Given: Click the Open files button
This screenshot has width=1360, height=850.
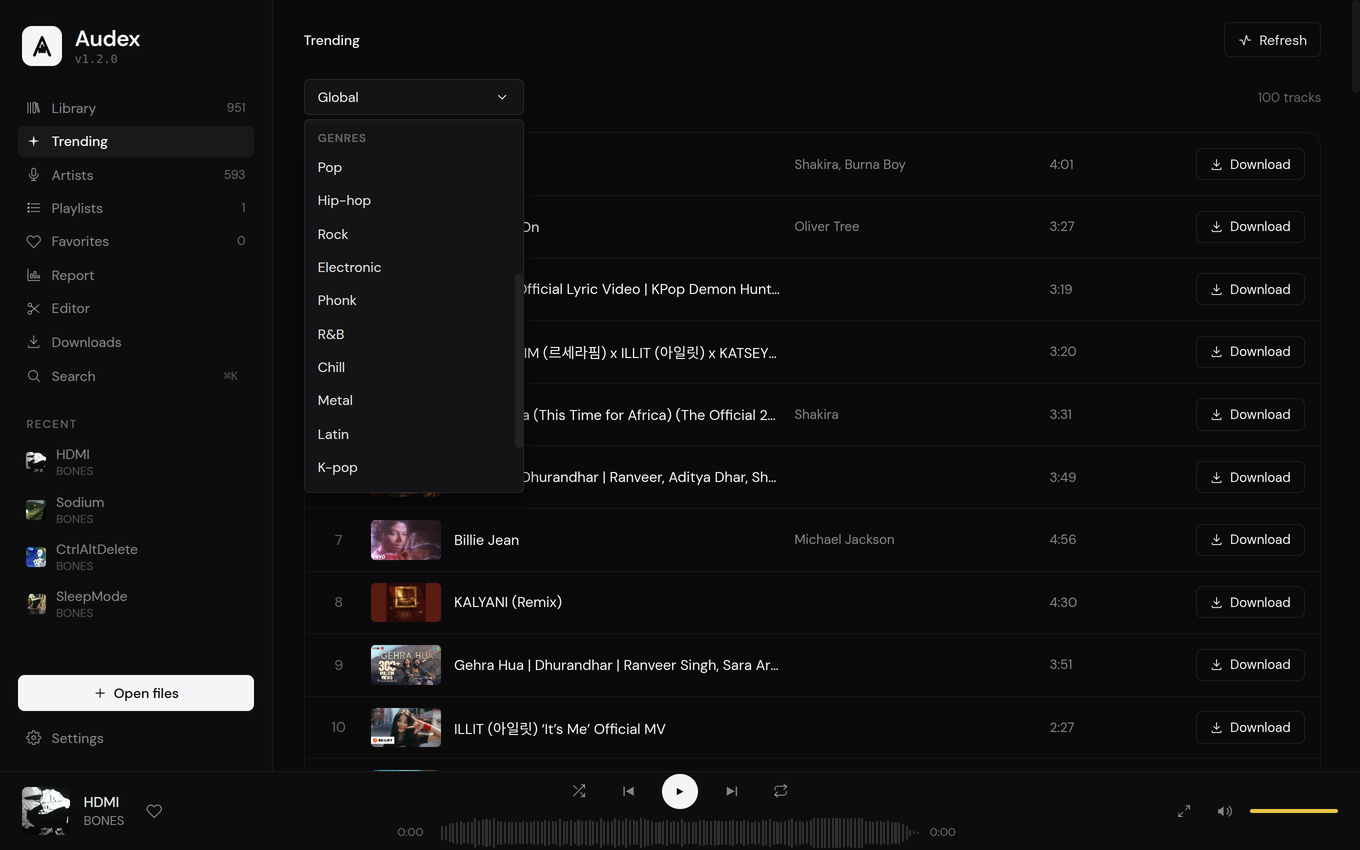Looking at the screenshot, I should pyautogui.click(x=136, y=693).
